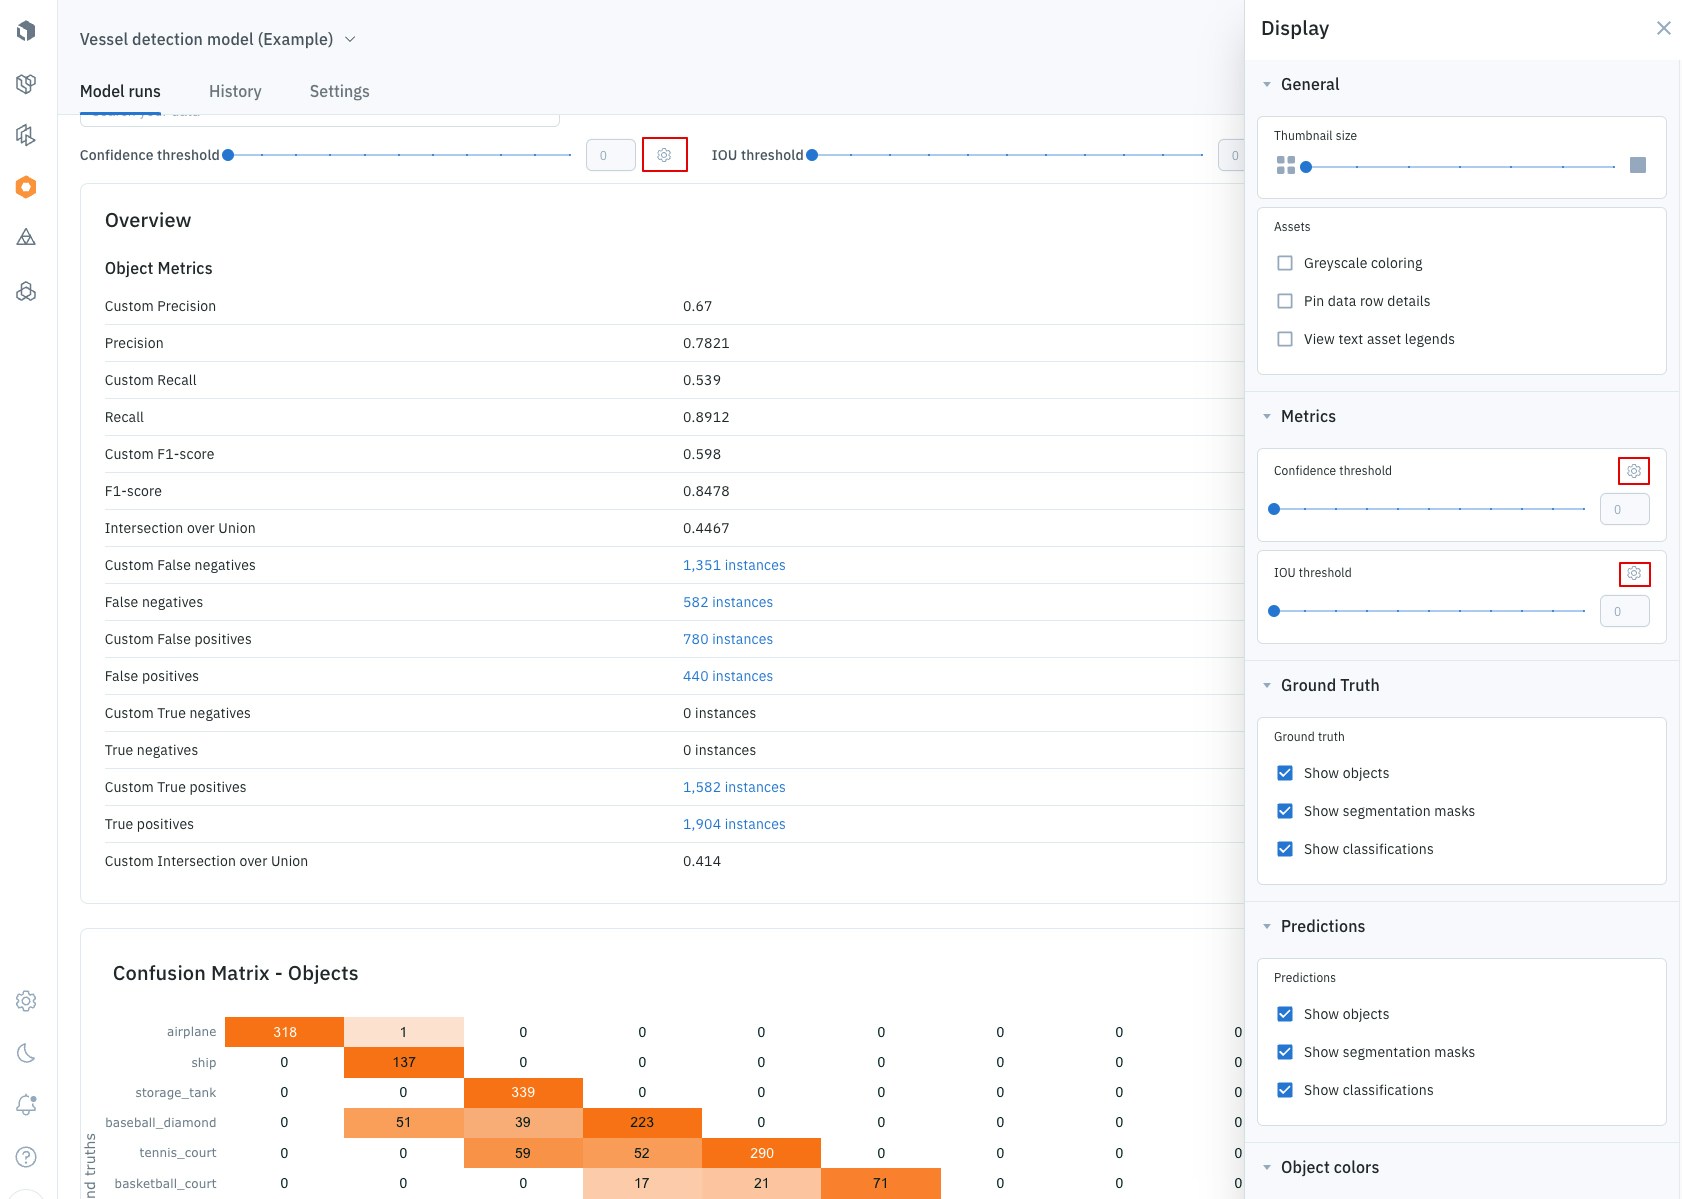Viewport: 1682px width, 1199px height.
Task: Click main Confidence threshold slider handle
Action: [228, 155]
